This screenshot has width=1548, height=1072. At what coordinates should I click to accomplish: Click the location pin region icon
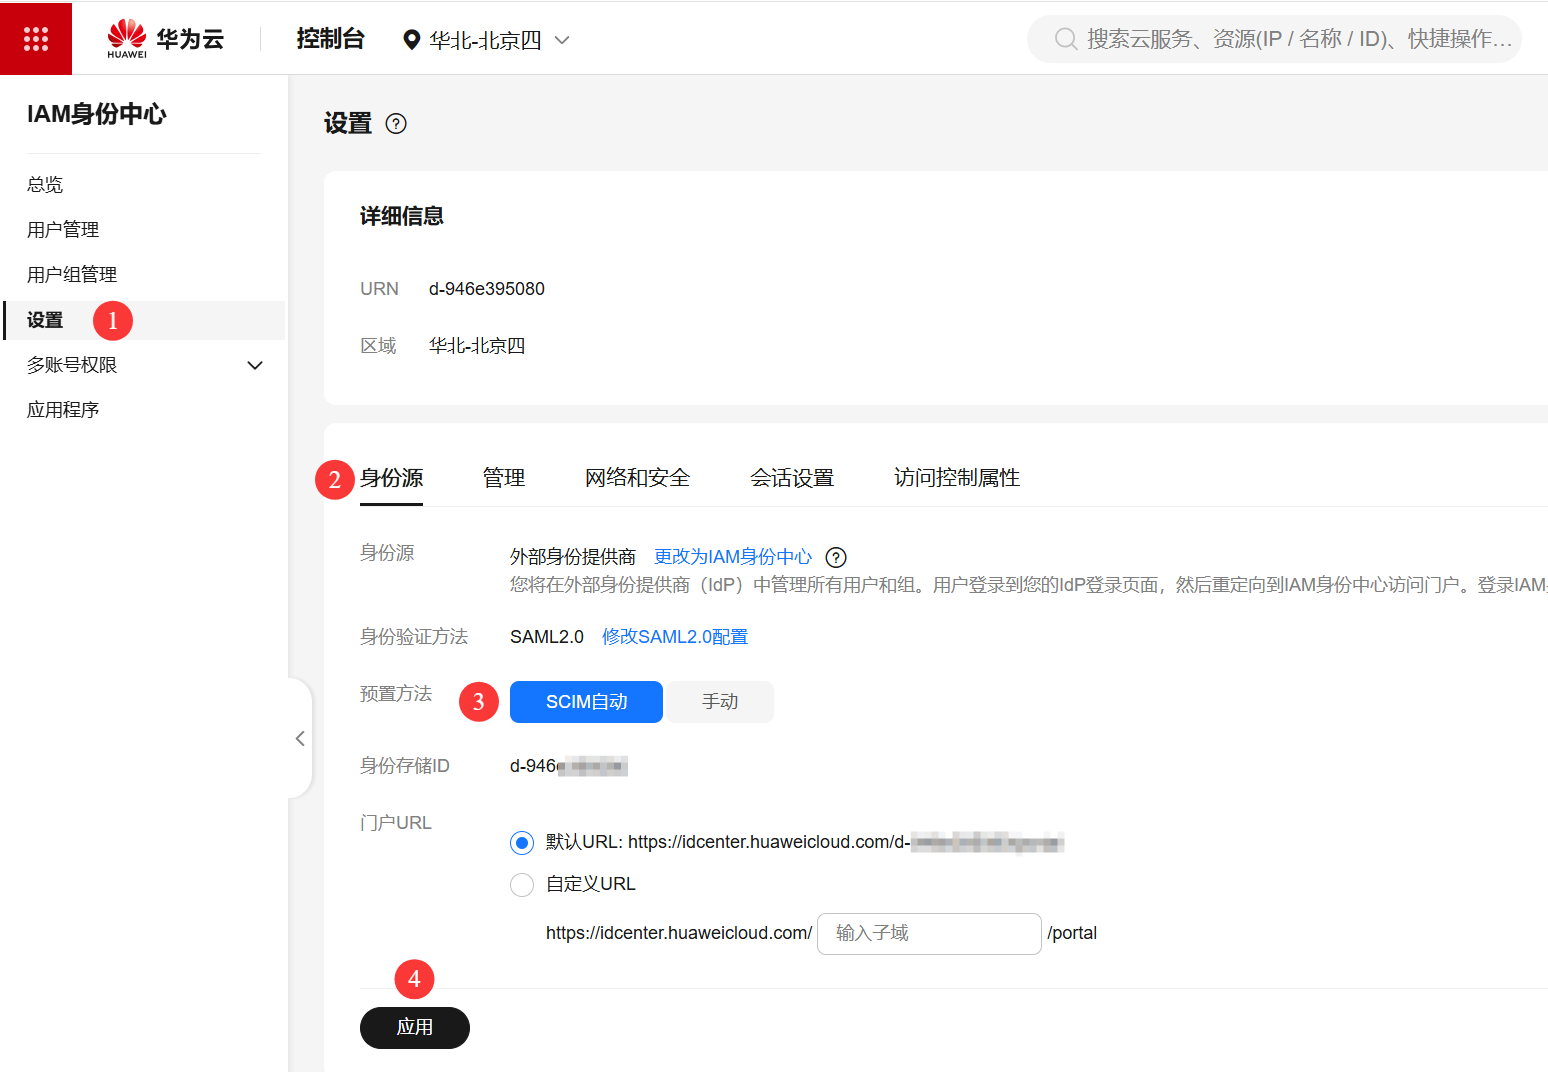tap(411, 40)
